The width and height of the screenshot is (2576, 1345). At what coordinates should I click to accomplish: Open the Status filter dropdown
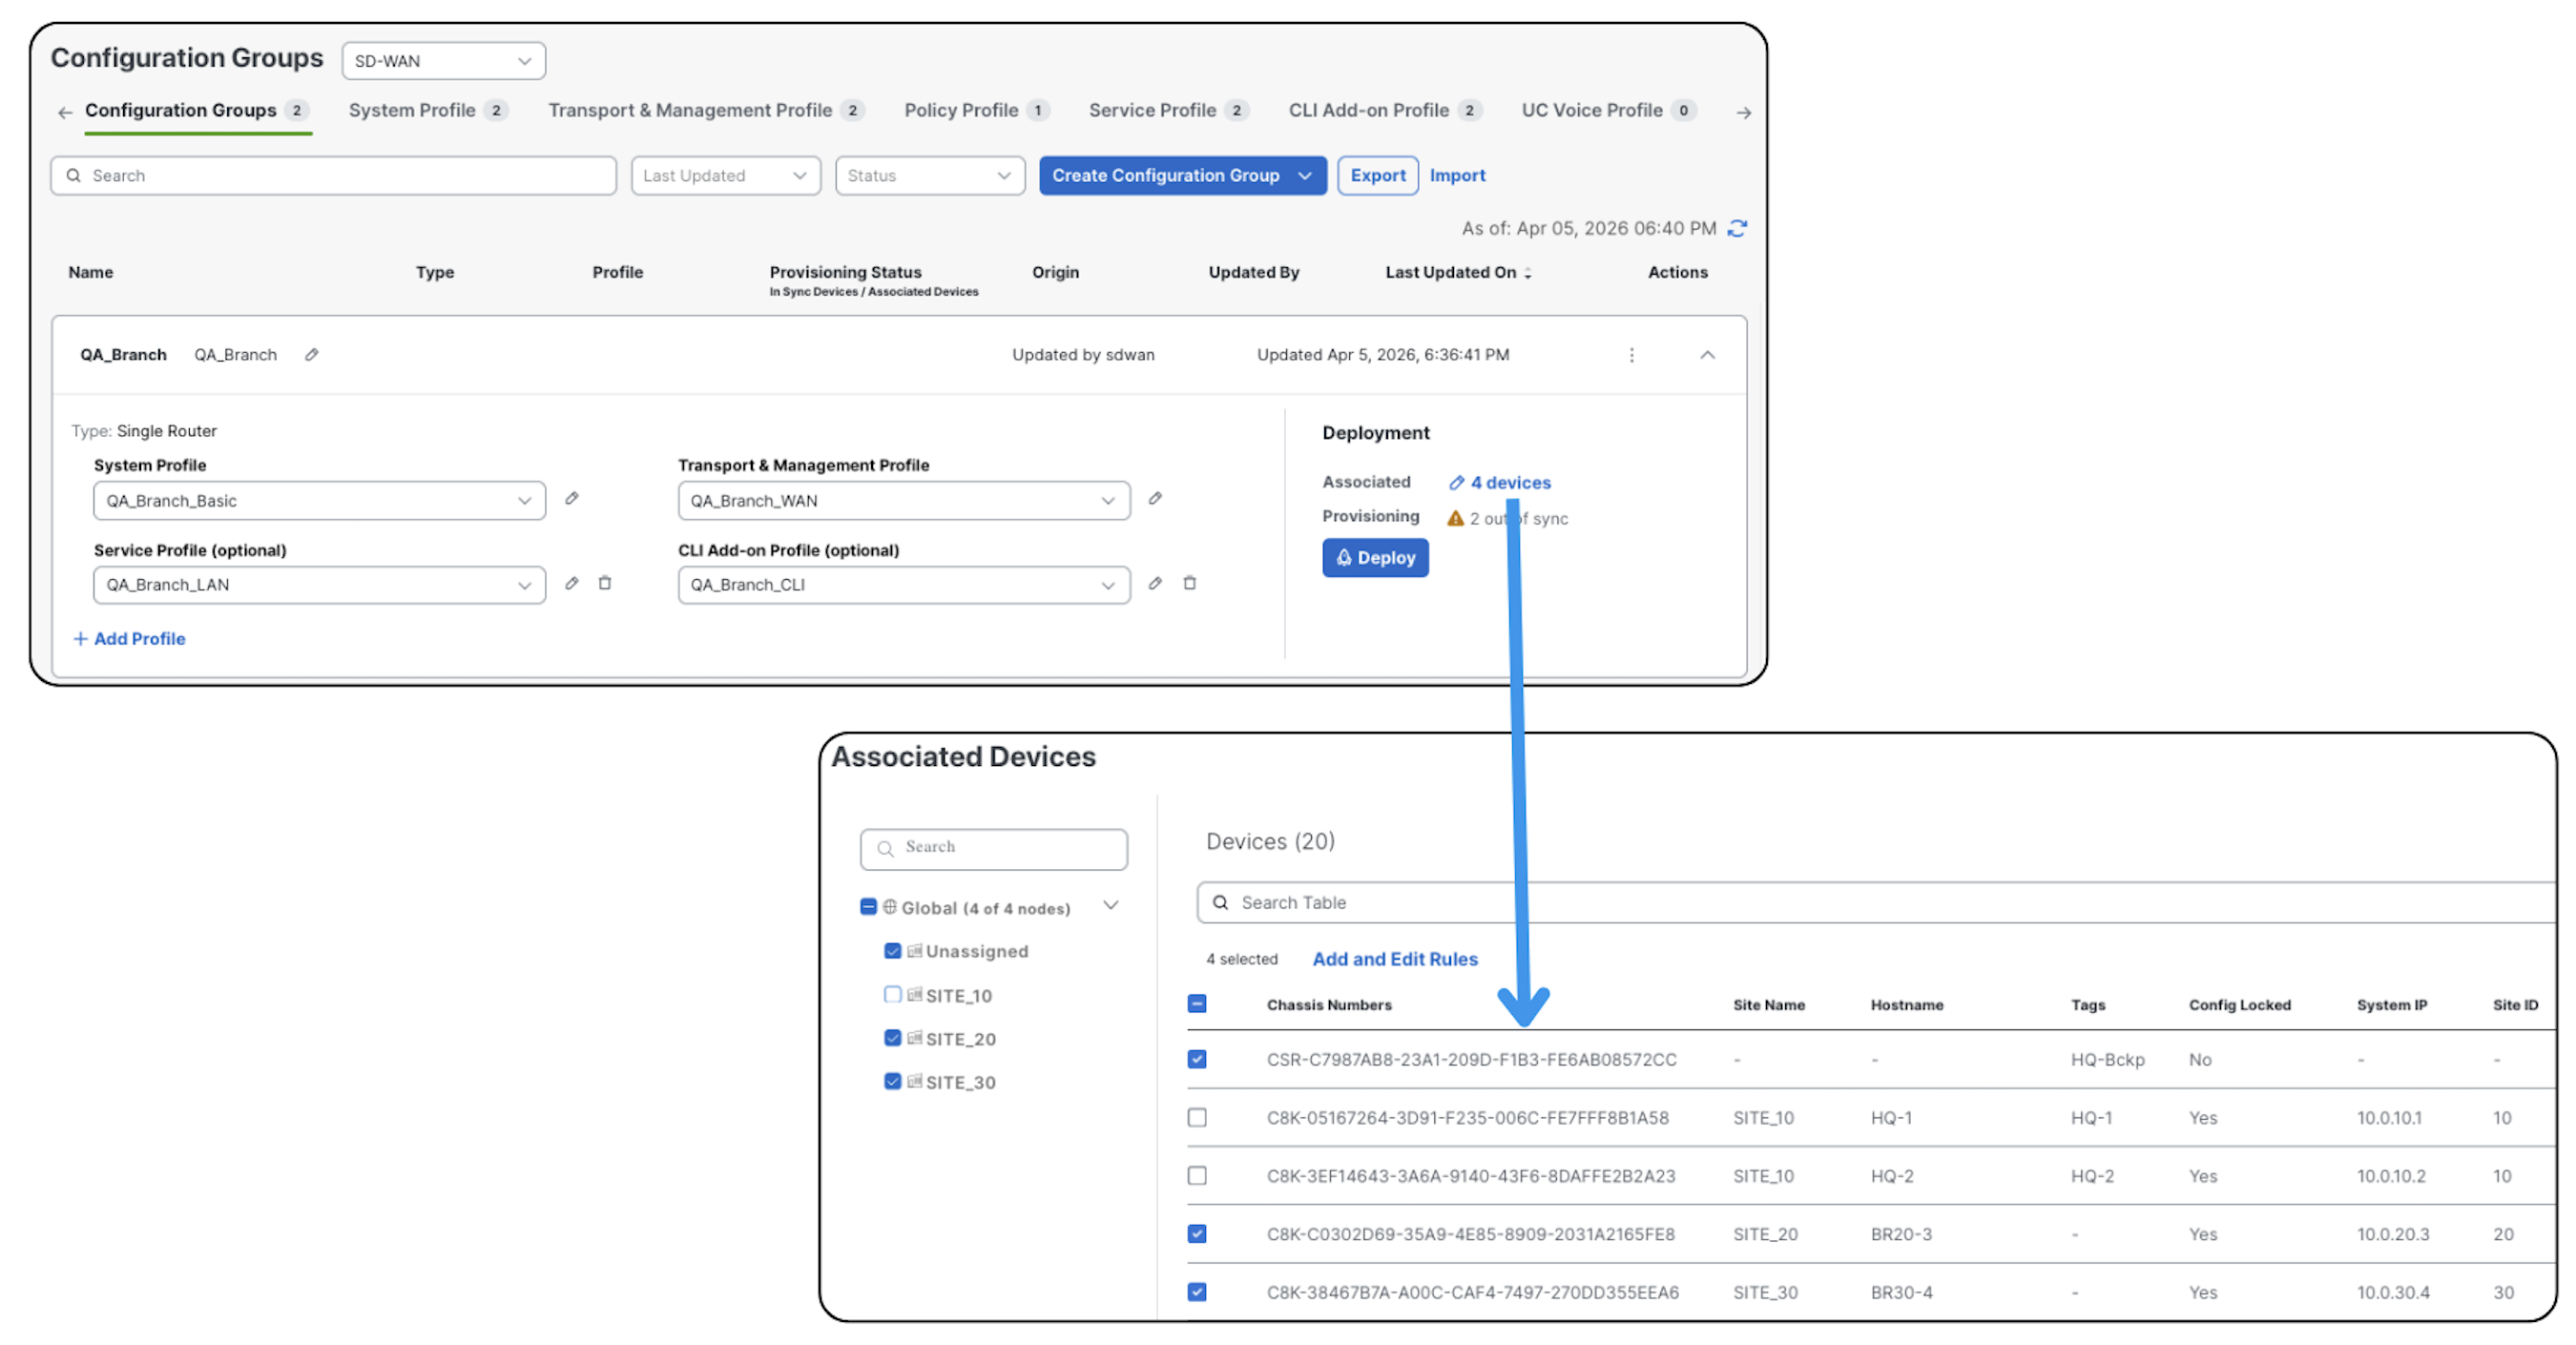point(929,175)
